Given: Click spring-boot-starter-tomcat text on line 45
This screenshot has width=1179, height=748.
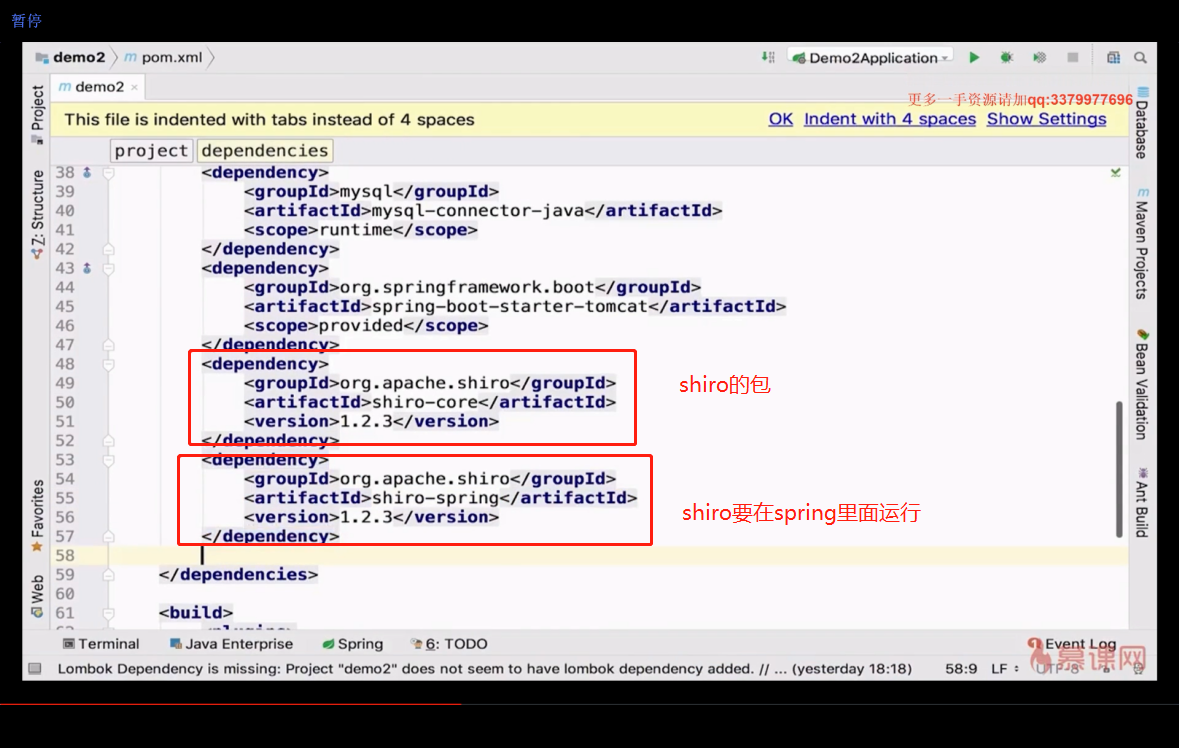Looking at the screenshot, I should pyautogui.click(x=509, y=307).
